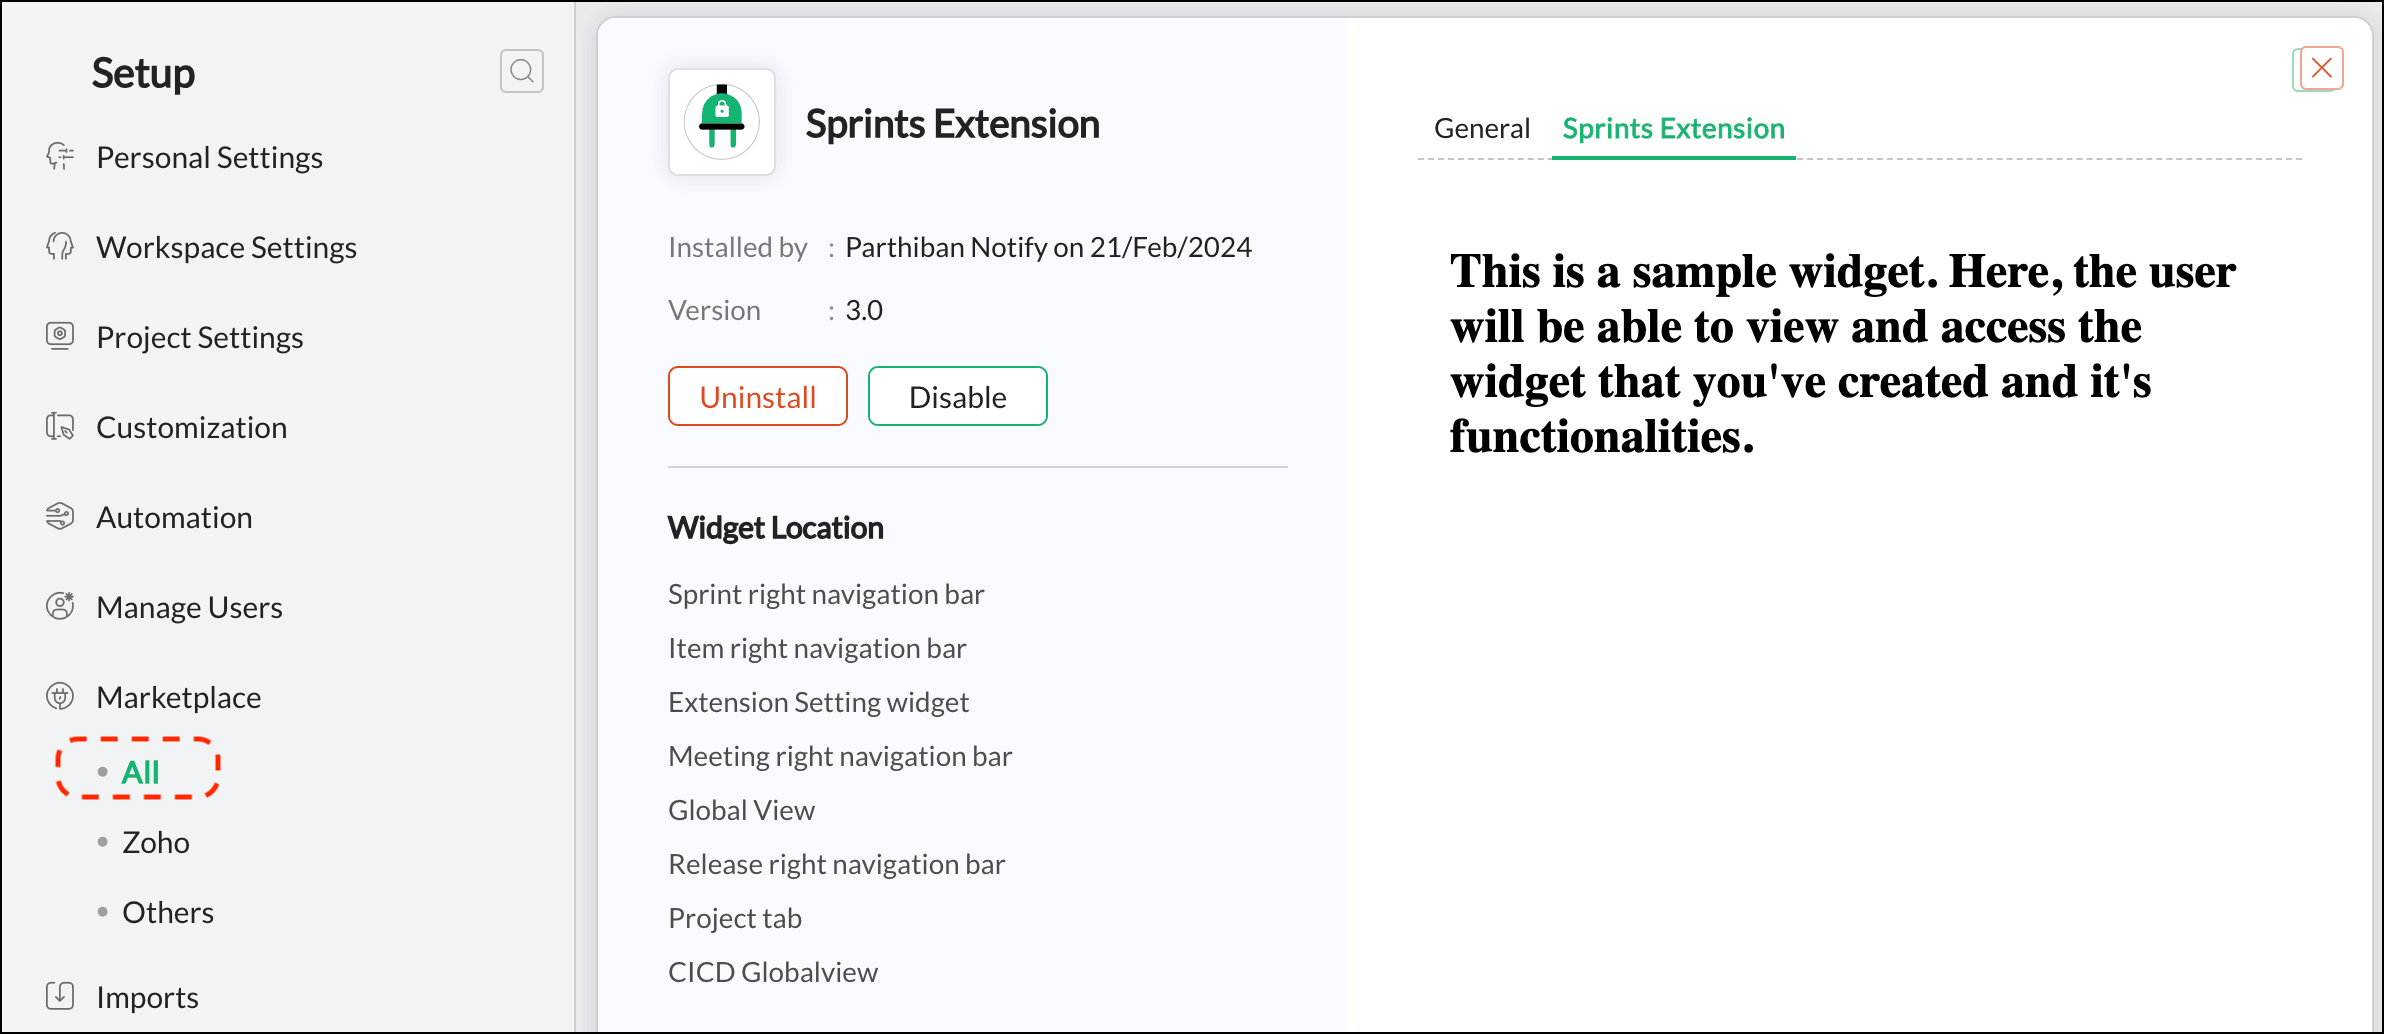Click the Workspace Settings icon
Screen dimensions: 2384x1034
pyautogui.click(x=60, y=247)
